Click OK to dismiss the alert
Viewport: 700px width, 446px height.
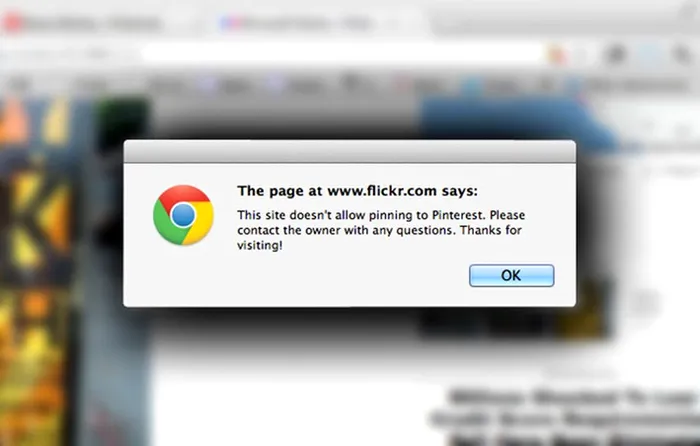[x=511, y=275]
